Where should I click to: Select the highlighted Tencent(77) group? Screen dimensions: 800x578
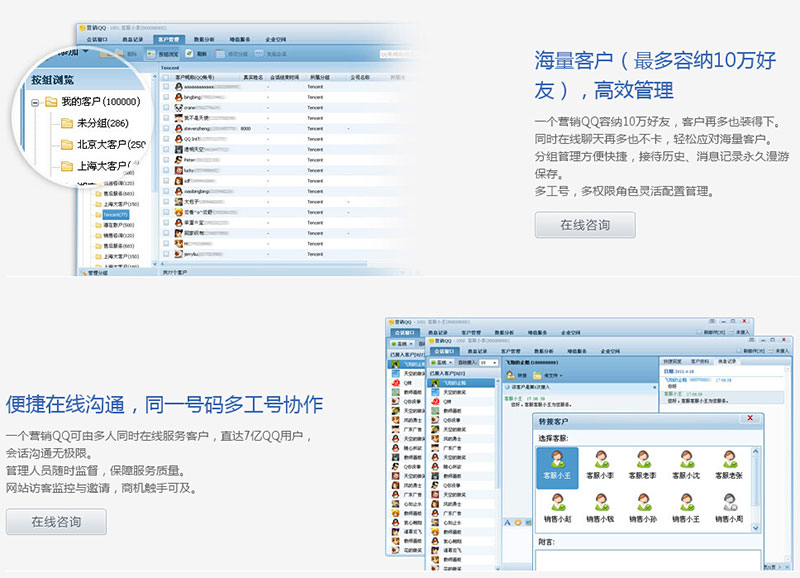coord(115,215)
